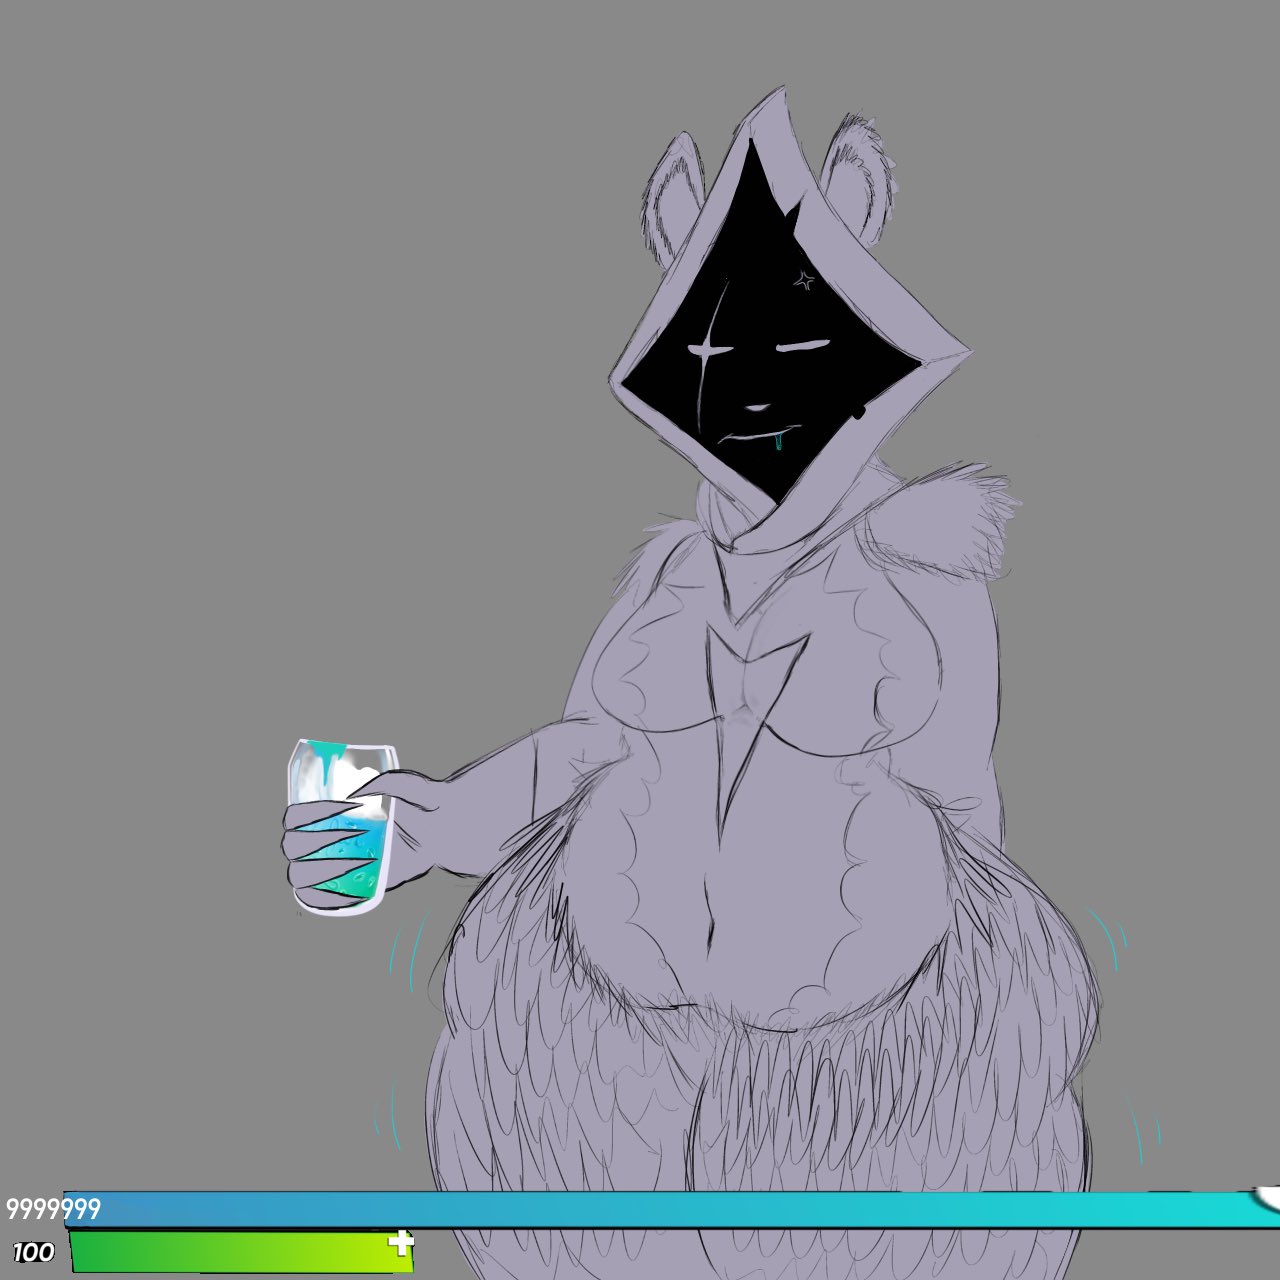The height and width of the screenshot is (1280, 1280).
Task: Click the cross-shaped glowing left eye
Action: click(x=707, y=350)
